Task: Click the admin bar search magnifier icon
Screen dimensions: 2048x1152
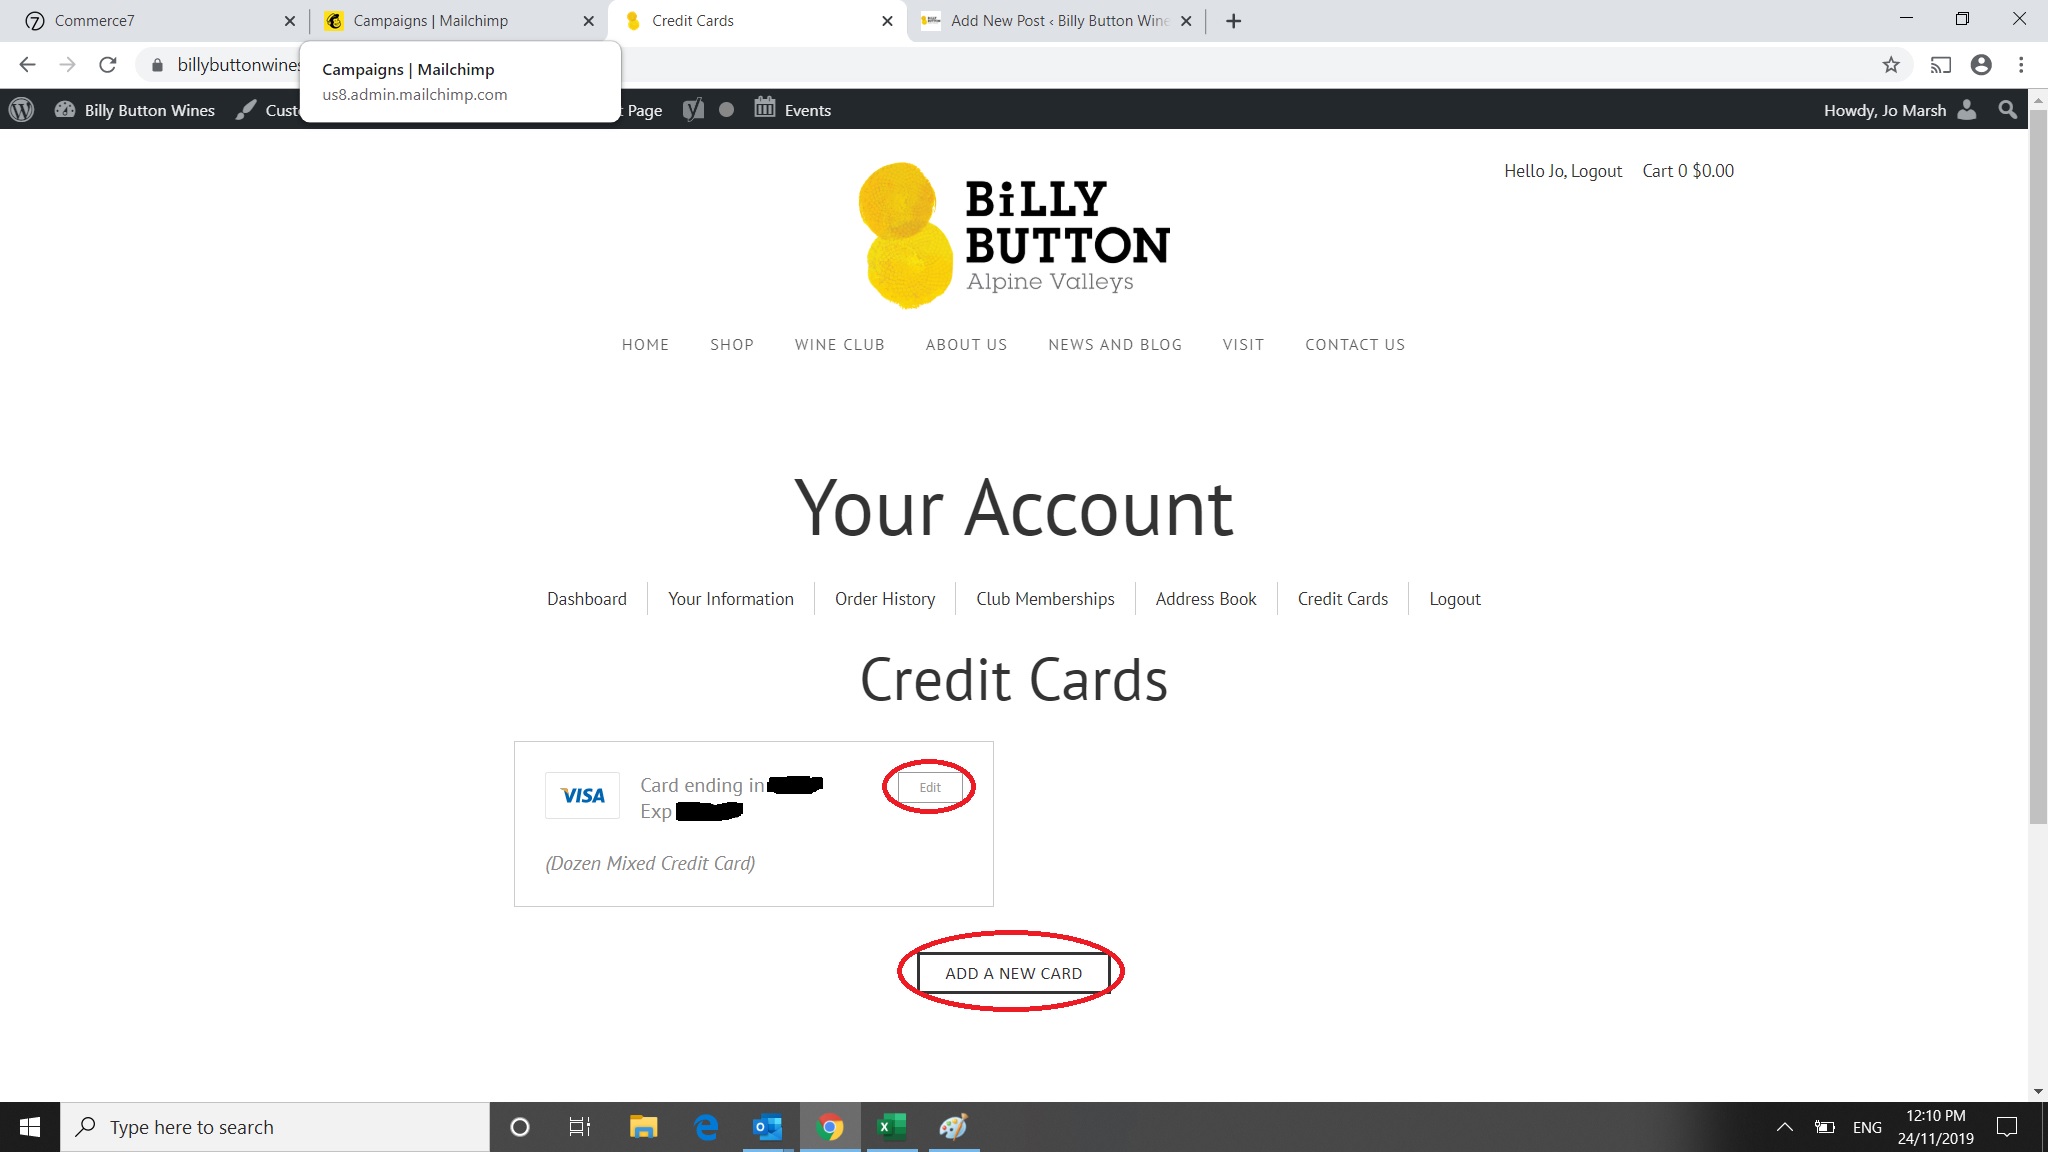Action: [x=2007, y=110]
